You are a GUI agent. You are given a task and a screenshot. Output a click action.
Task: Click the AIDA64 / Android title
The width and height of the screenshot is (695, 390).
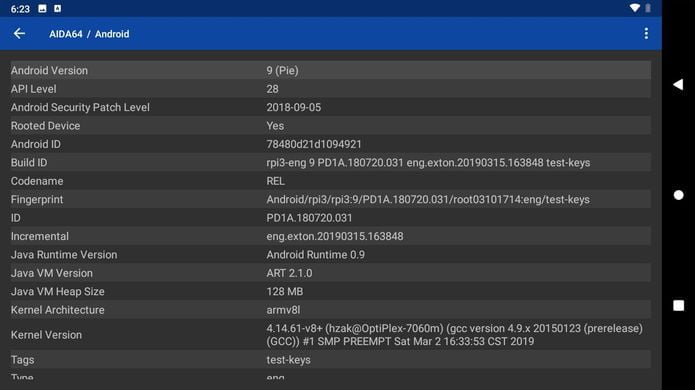pyautogui.click(x=89, y=34)
